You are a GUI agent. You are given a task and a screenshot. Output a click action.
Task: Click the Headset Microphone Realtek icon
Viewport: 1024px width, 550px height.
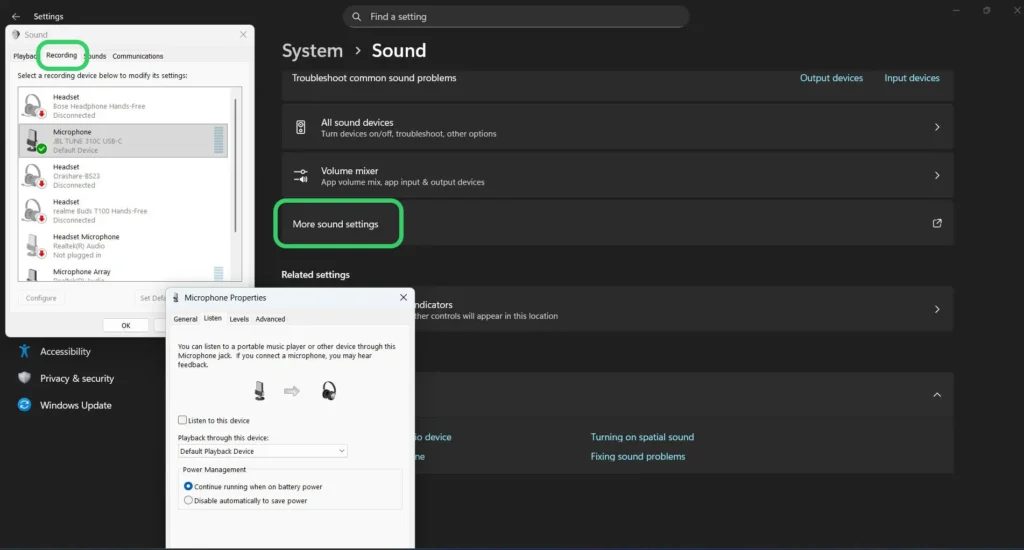coord(33,246)
